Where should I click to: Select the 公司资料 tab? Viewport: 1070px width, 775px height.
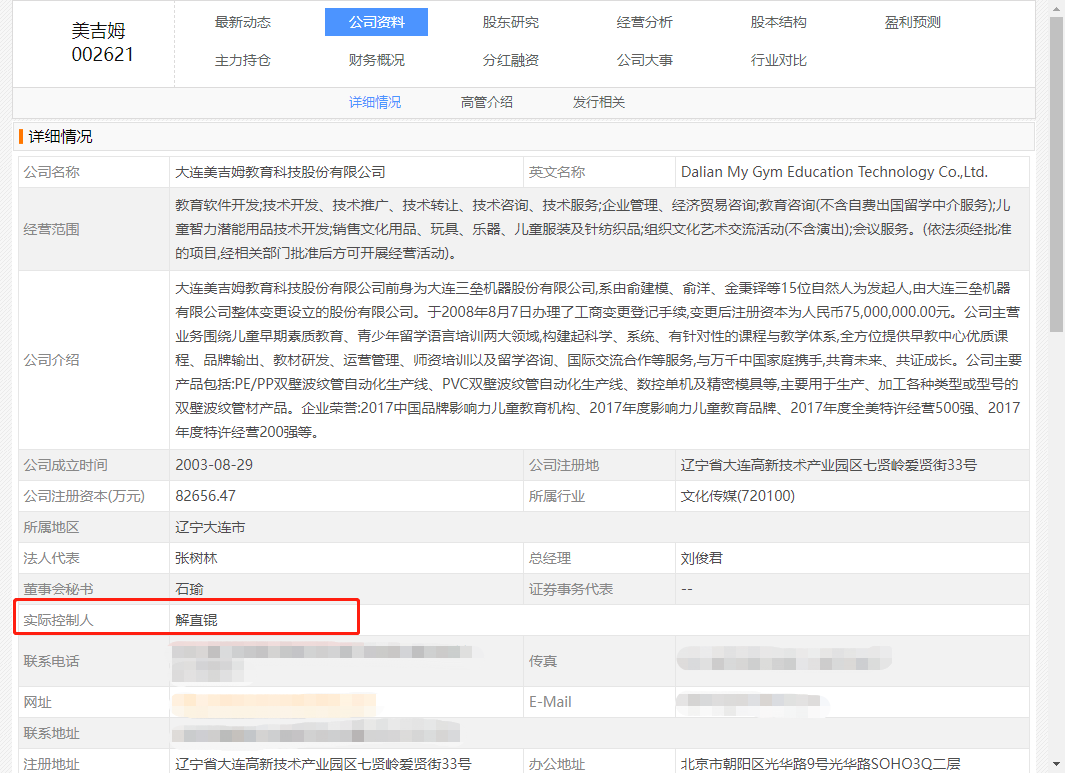pos(376,22)
